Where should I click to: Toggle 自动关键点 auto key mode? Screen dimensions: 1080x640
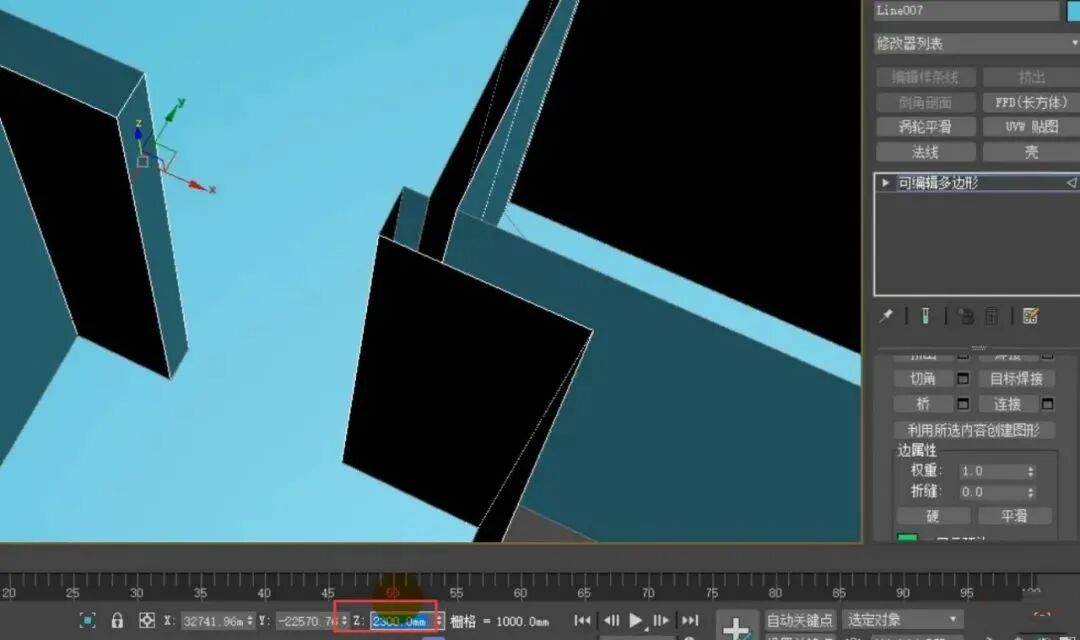[800, 620]
